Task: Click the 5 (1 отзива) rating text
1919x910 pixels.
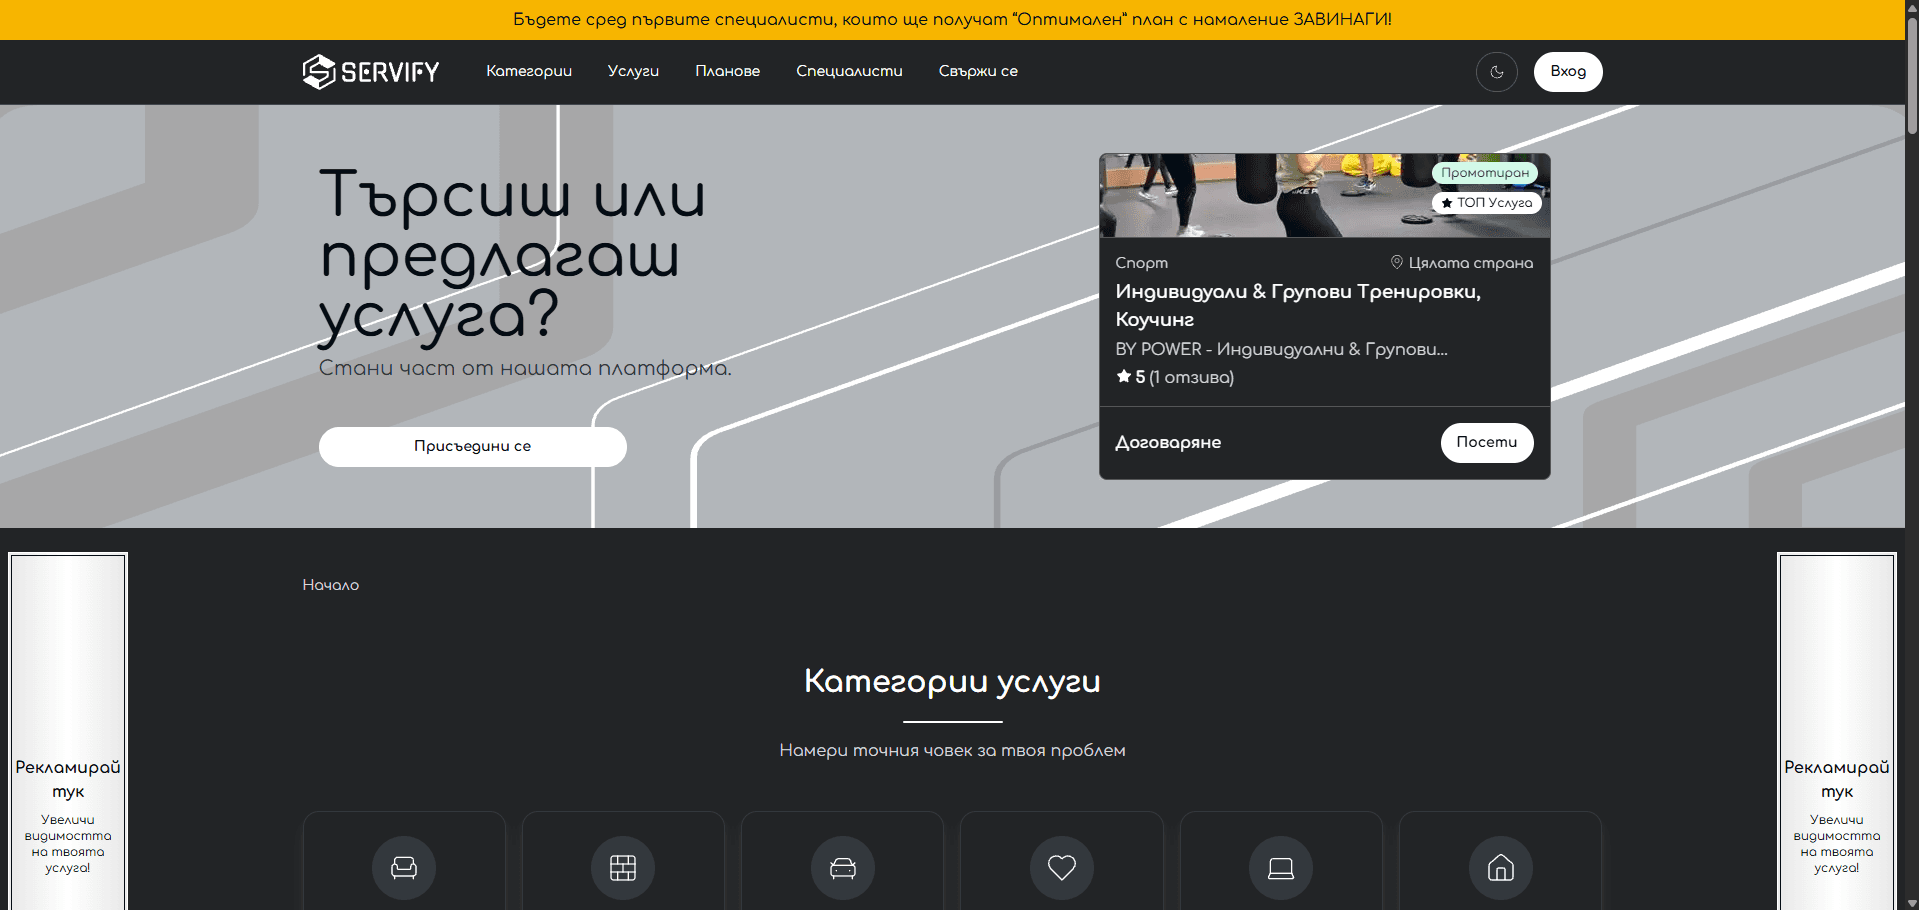Action: (1184, 377)
